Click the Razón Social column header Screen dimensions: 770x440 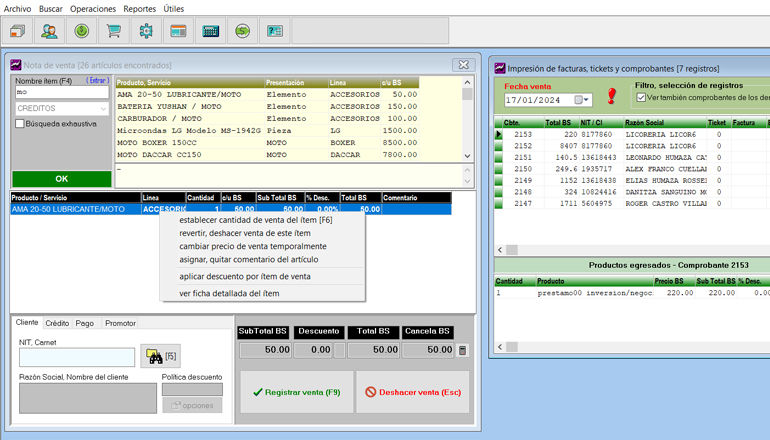coord(664,123)
